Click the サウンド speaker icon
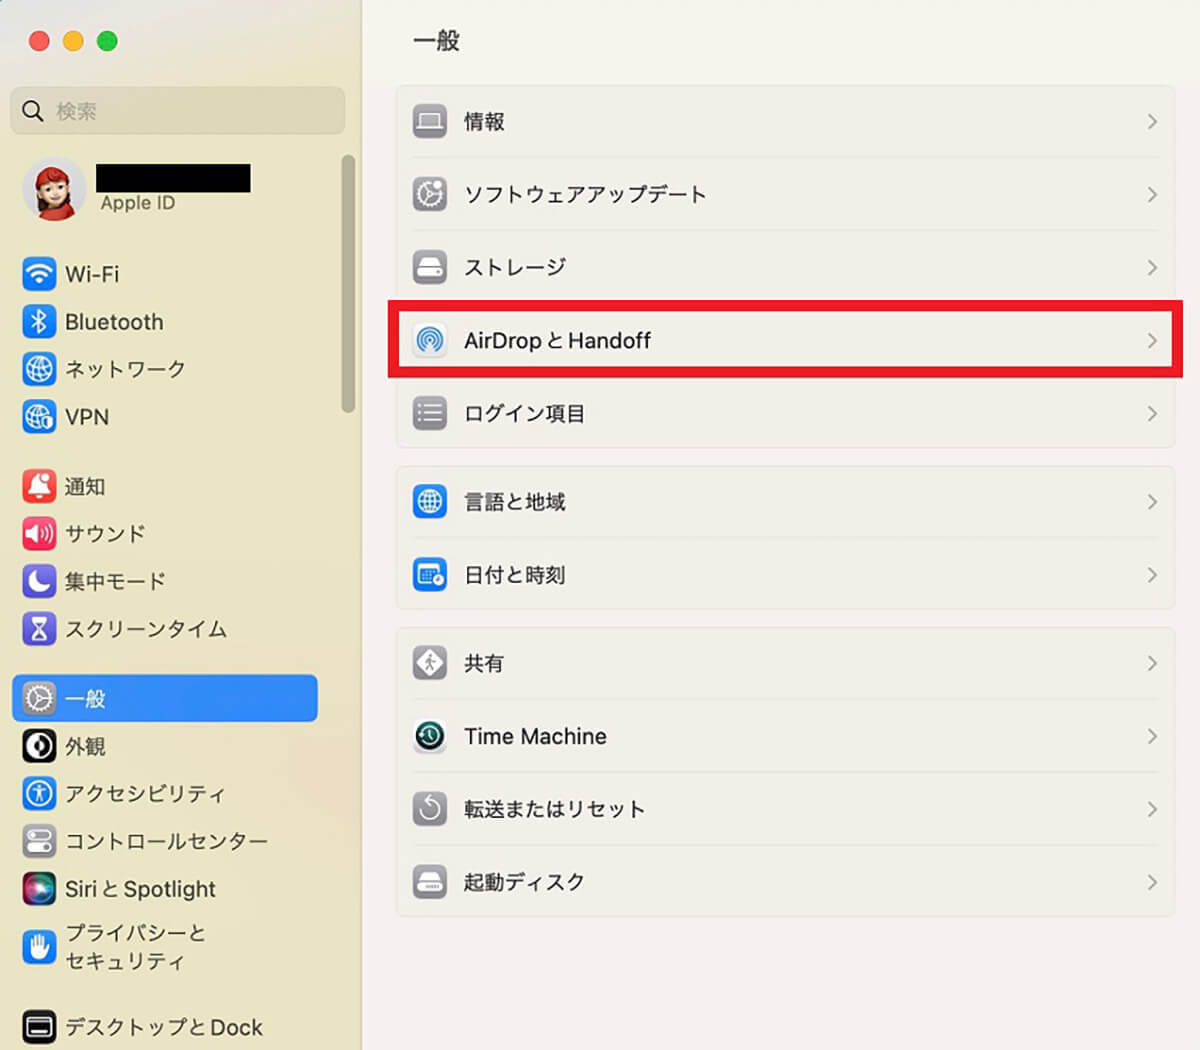 point(39,534)
